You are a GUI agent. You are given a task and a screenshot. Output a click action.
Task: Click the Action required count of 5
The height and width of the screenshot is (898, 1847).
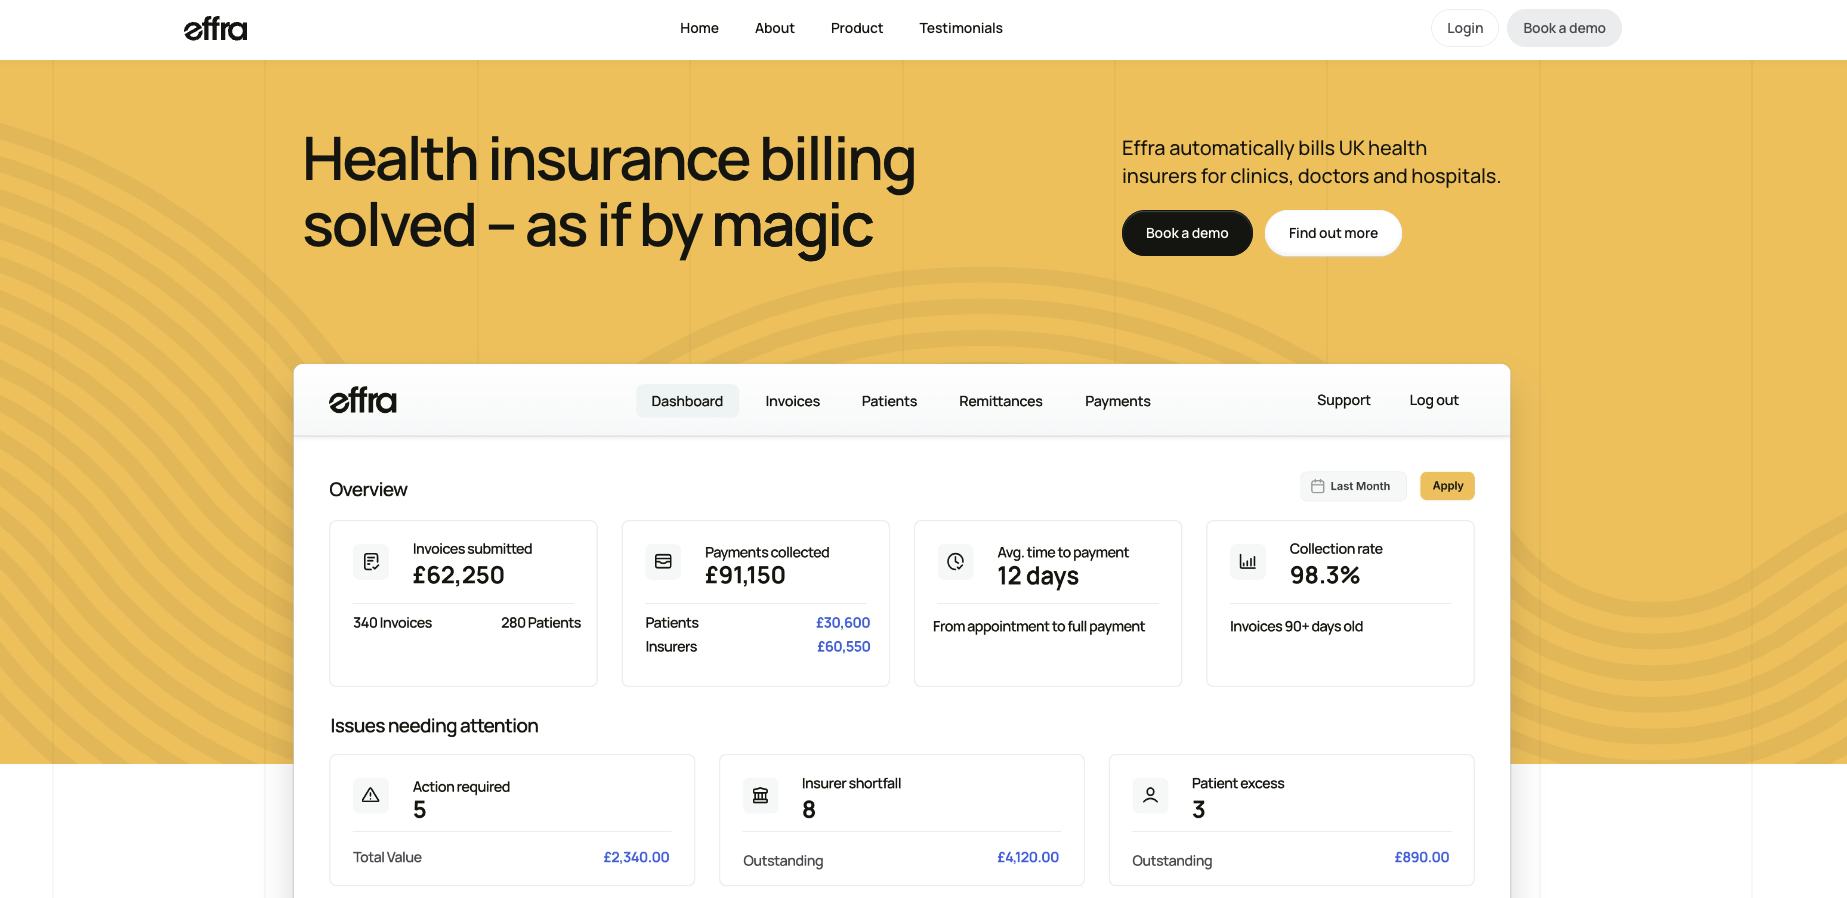click(x=420, y=810)
